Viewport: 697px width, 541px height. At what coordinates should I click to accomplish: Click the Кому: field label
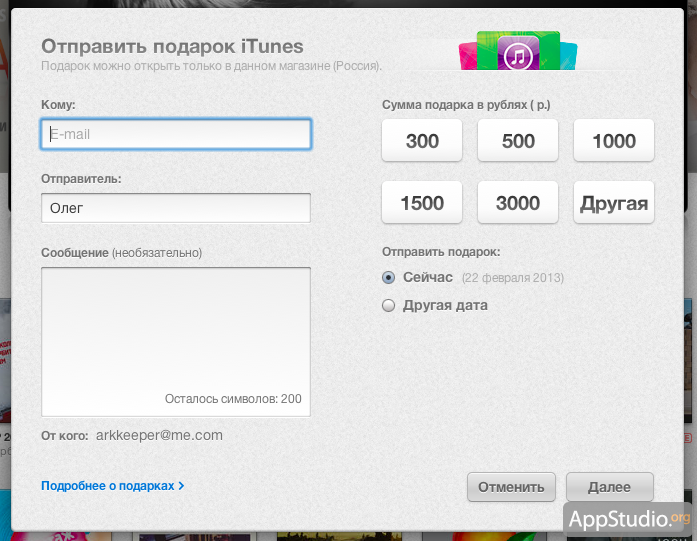(59, 105)
